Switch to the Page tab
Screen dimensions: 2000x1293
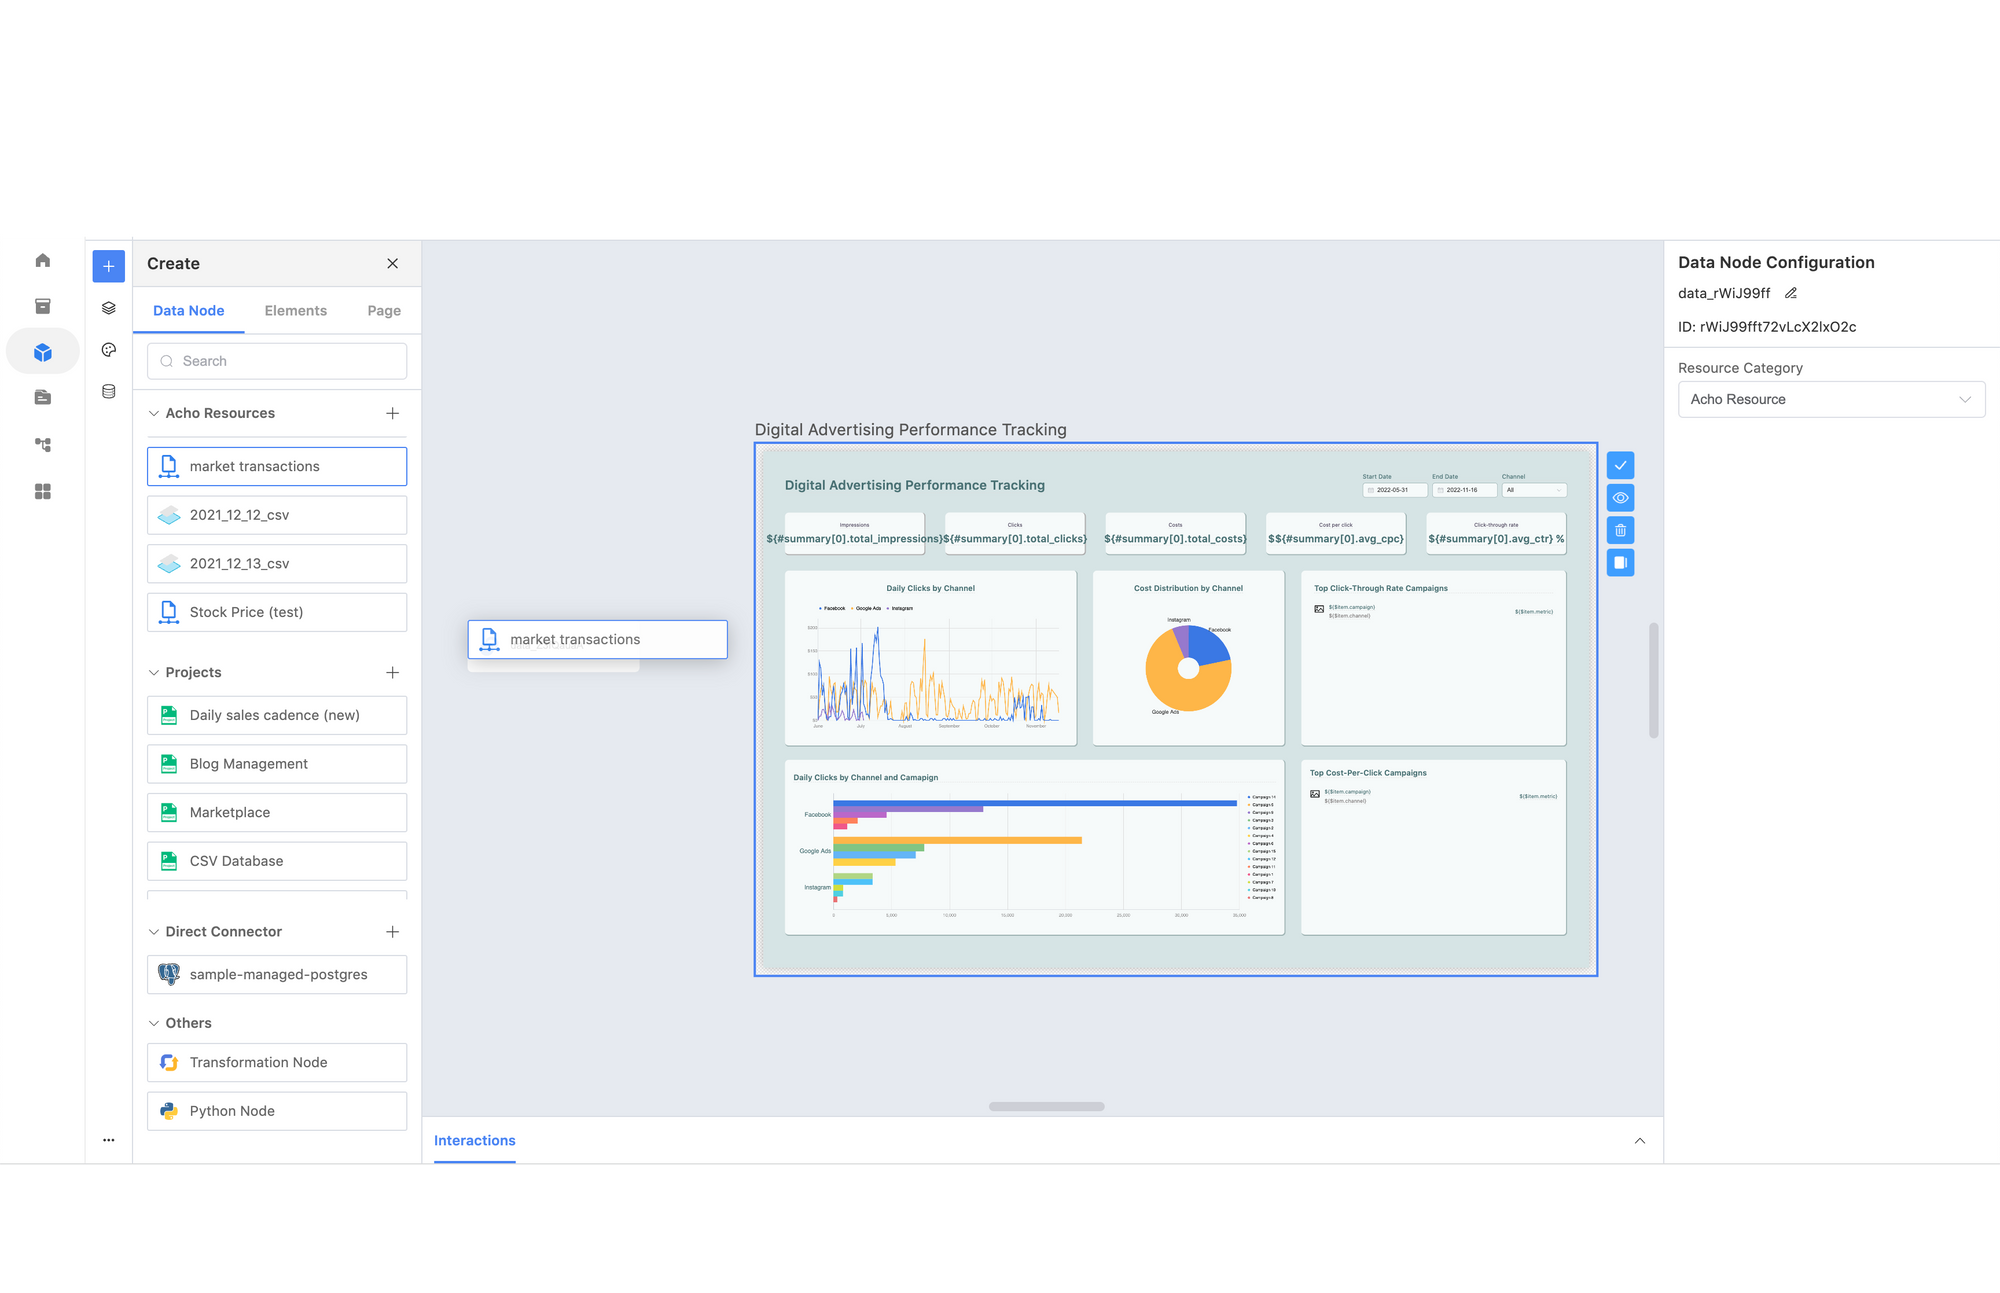tap(384, 311)
